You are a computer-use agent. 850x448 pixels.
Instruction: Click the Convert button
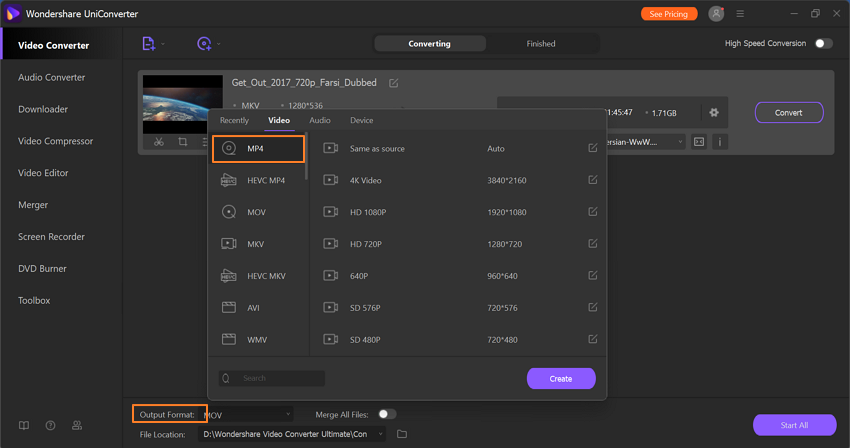pos(789,113)
